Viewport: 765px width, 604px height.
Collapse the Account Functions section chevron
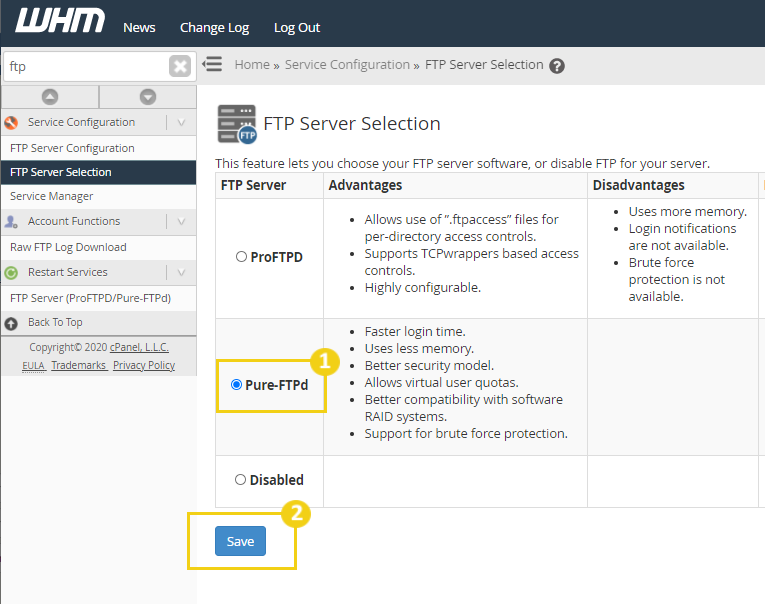(181, 221)
